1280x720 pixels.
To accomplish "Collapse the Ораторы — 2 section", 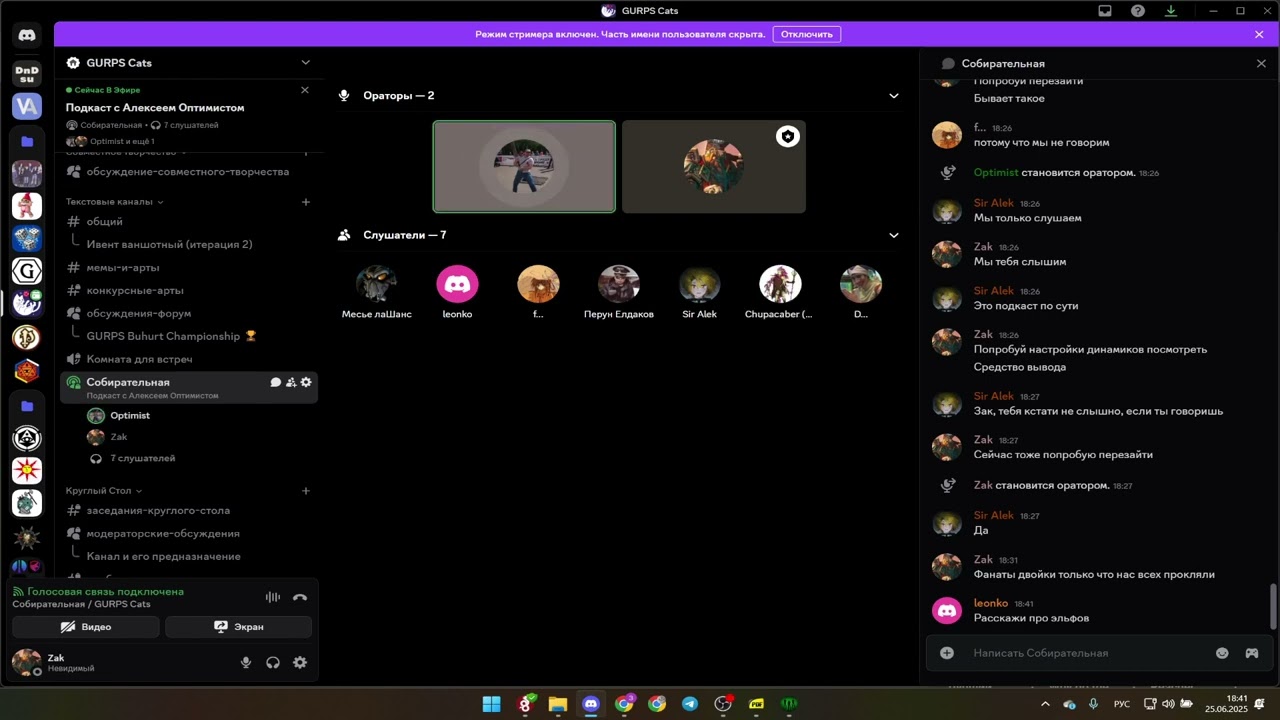I will [x=894, y=96].
